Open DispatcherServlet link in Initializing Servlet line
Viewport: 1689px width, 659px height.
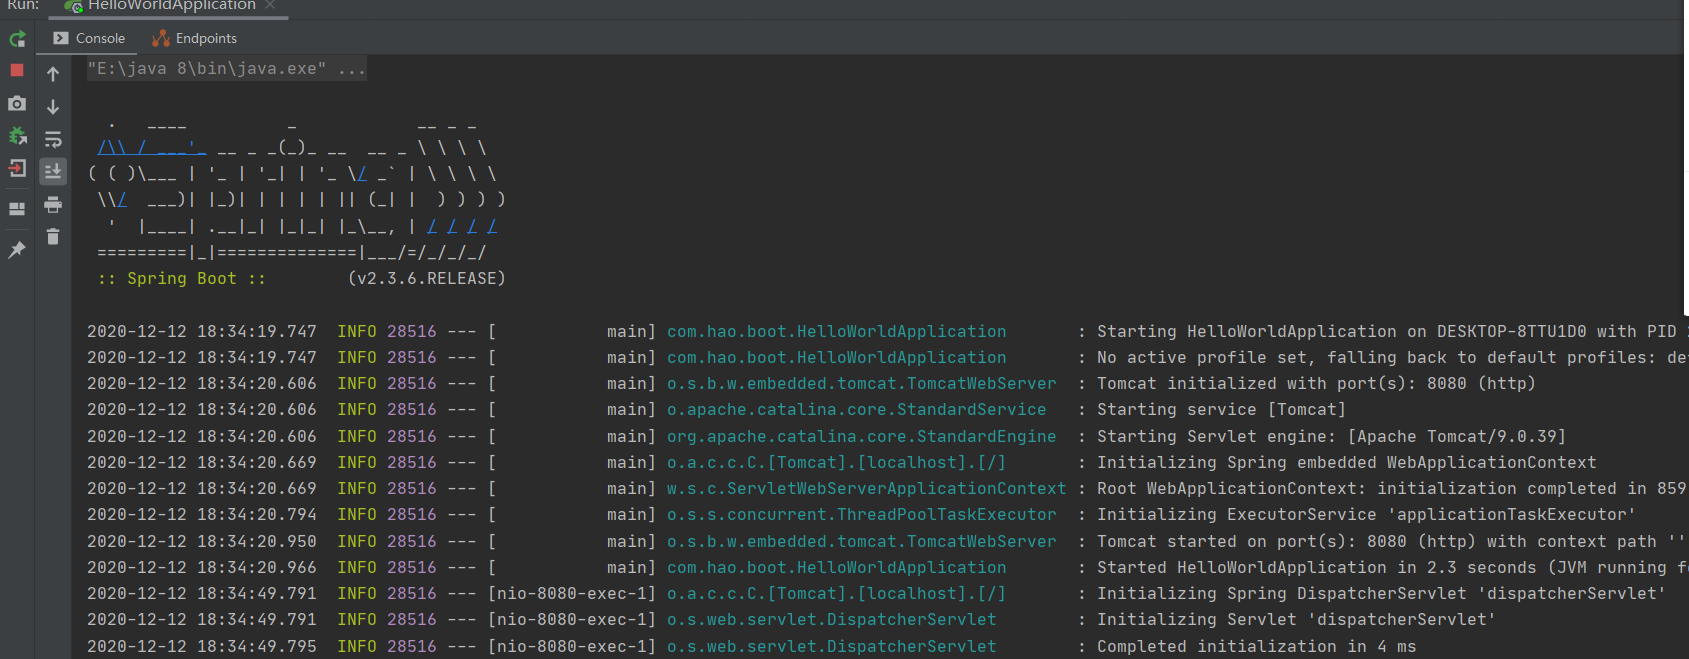[832, 619]
